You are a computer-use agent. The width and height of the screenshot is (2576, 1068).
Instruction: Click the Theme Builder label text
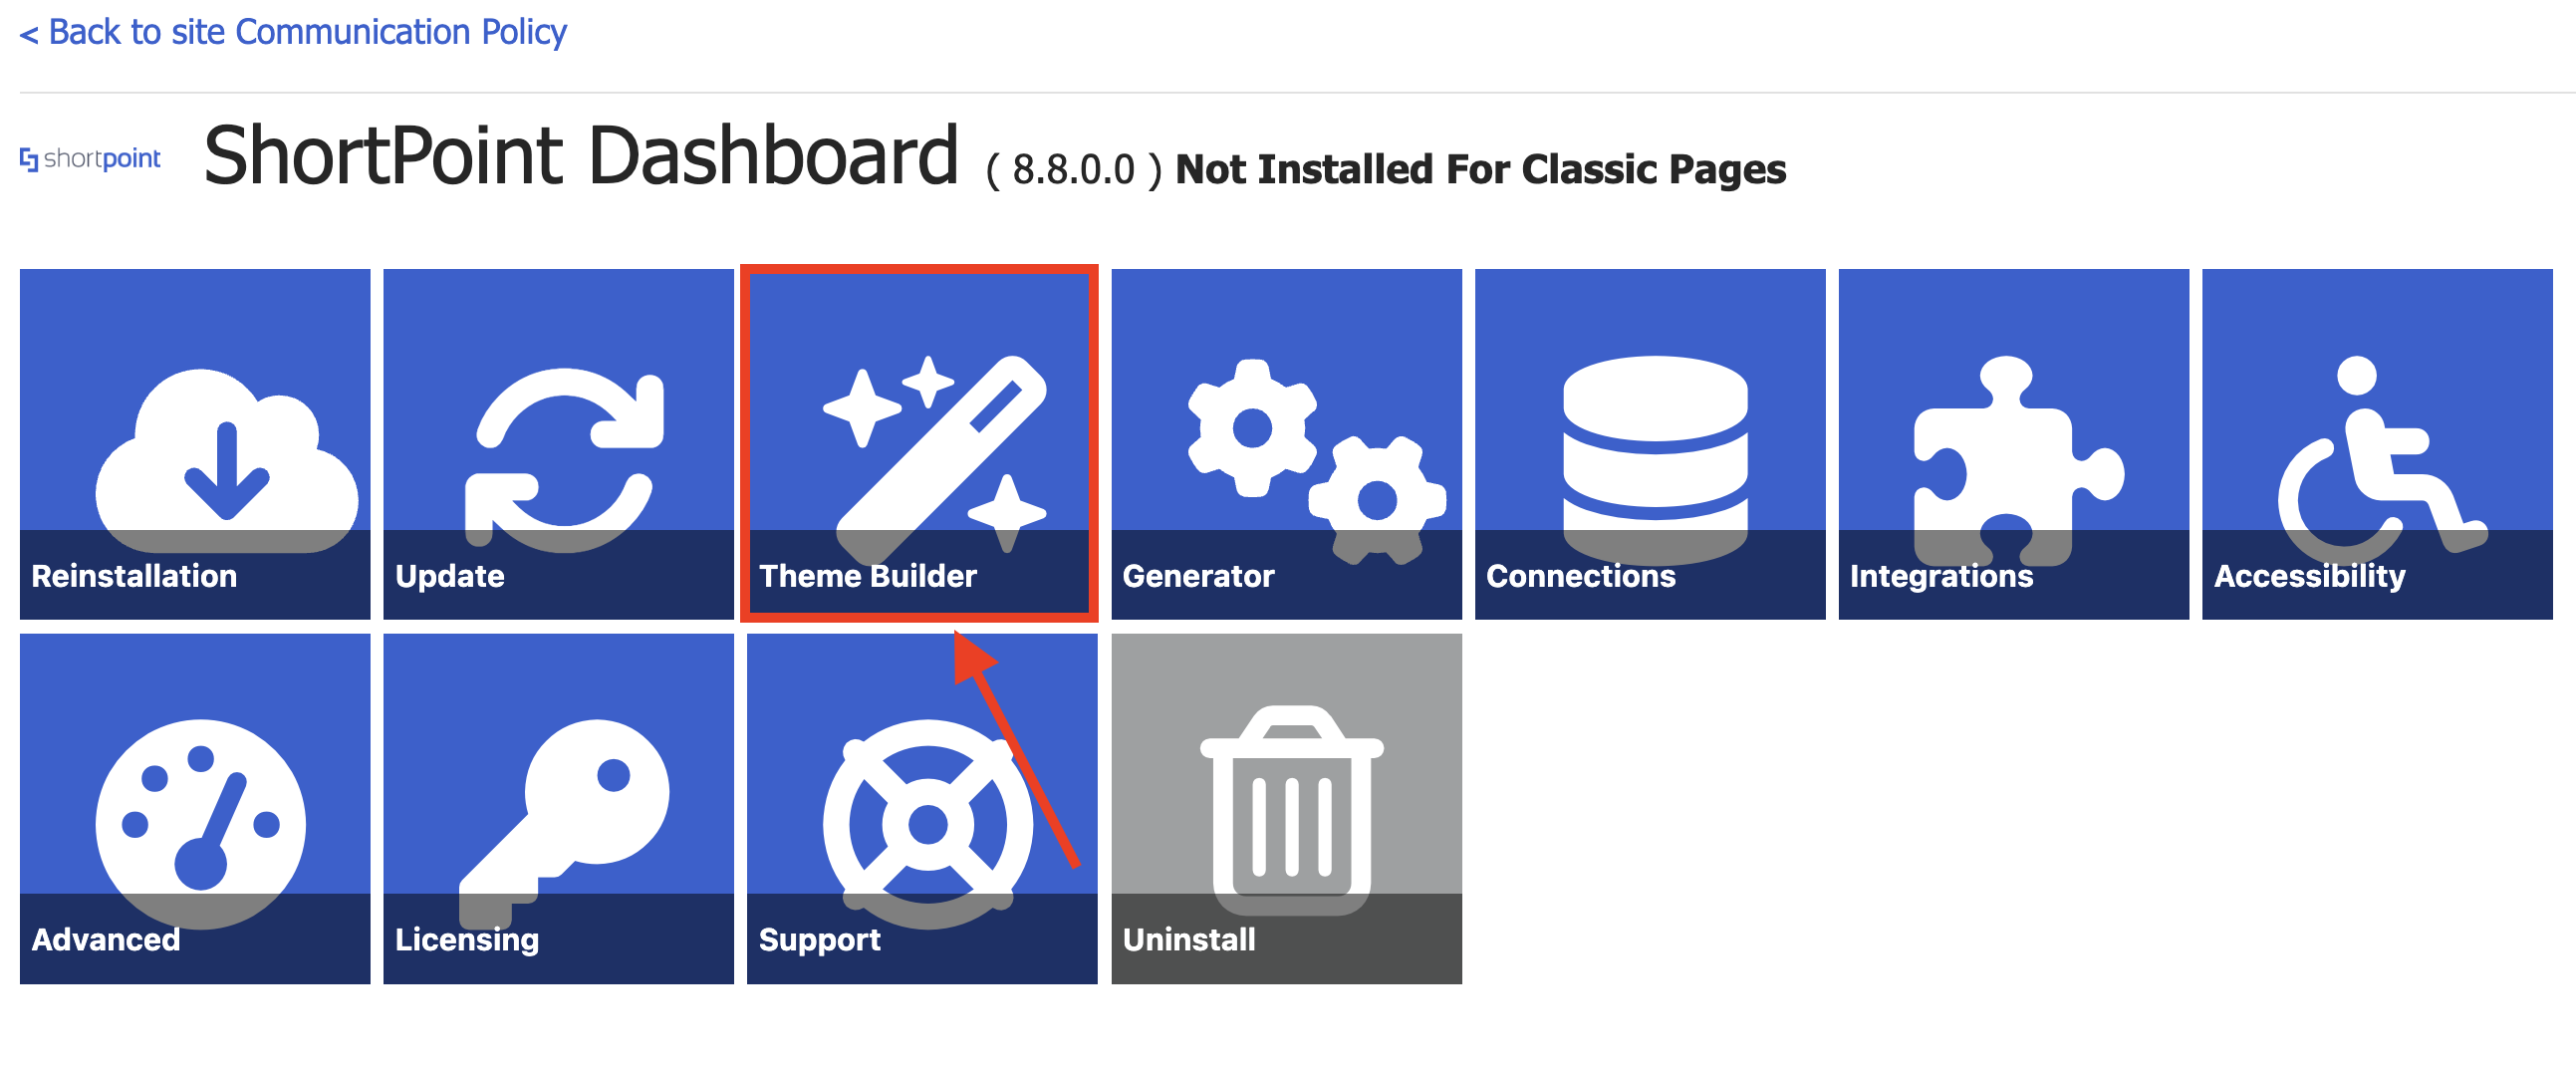point(868,575)
